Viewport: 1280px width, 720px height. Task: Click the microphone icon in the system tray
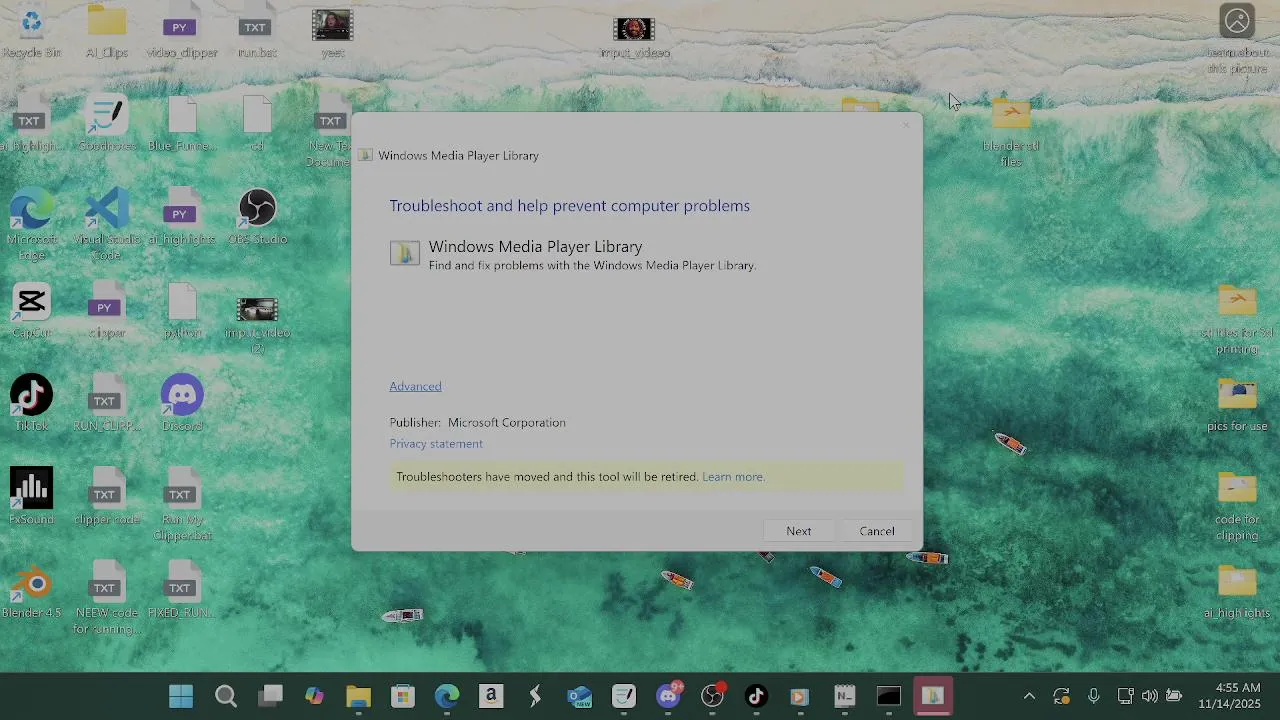(1094, 697)
